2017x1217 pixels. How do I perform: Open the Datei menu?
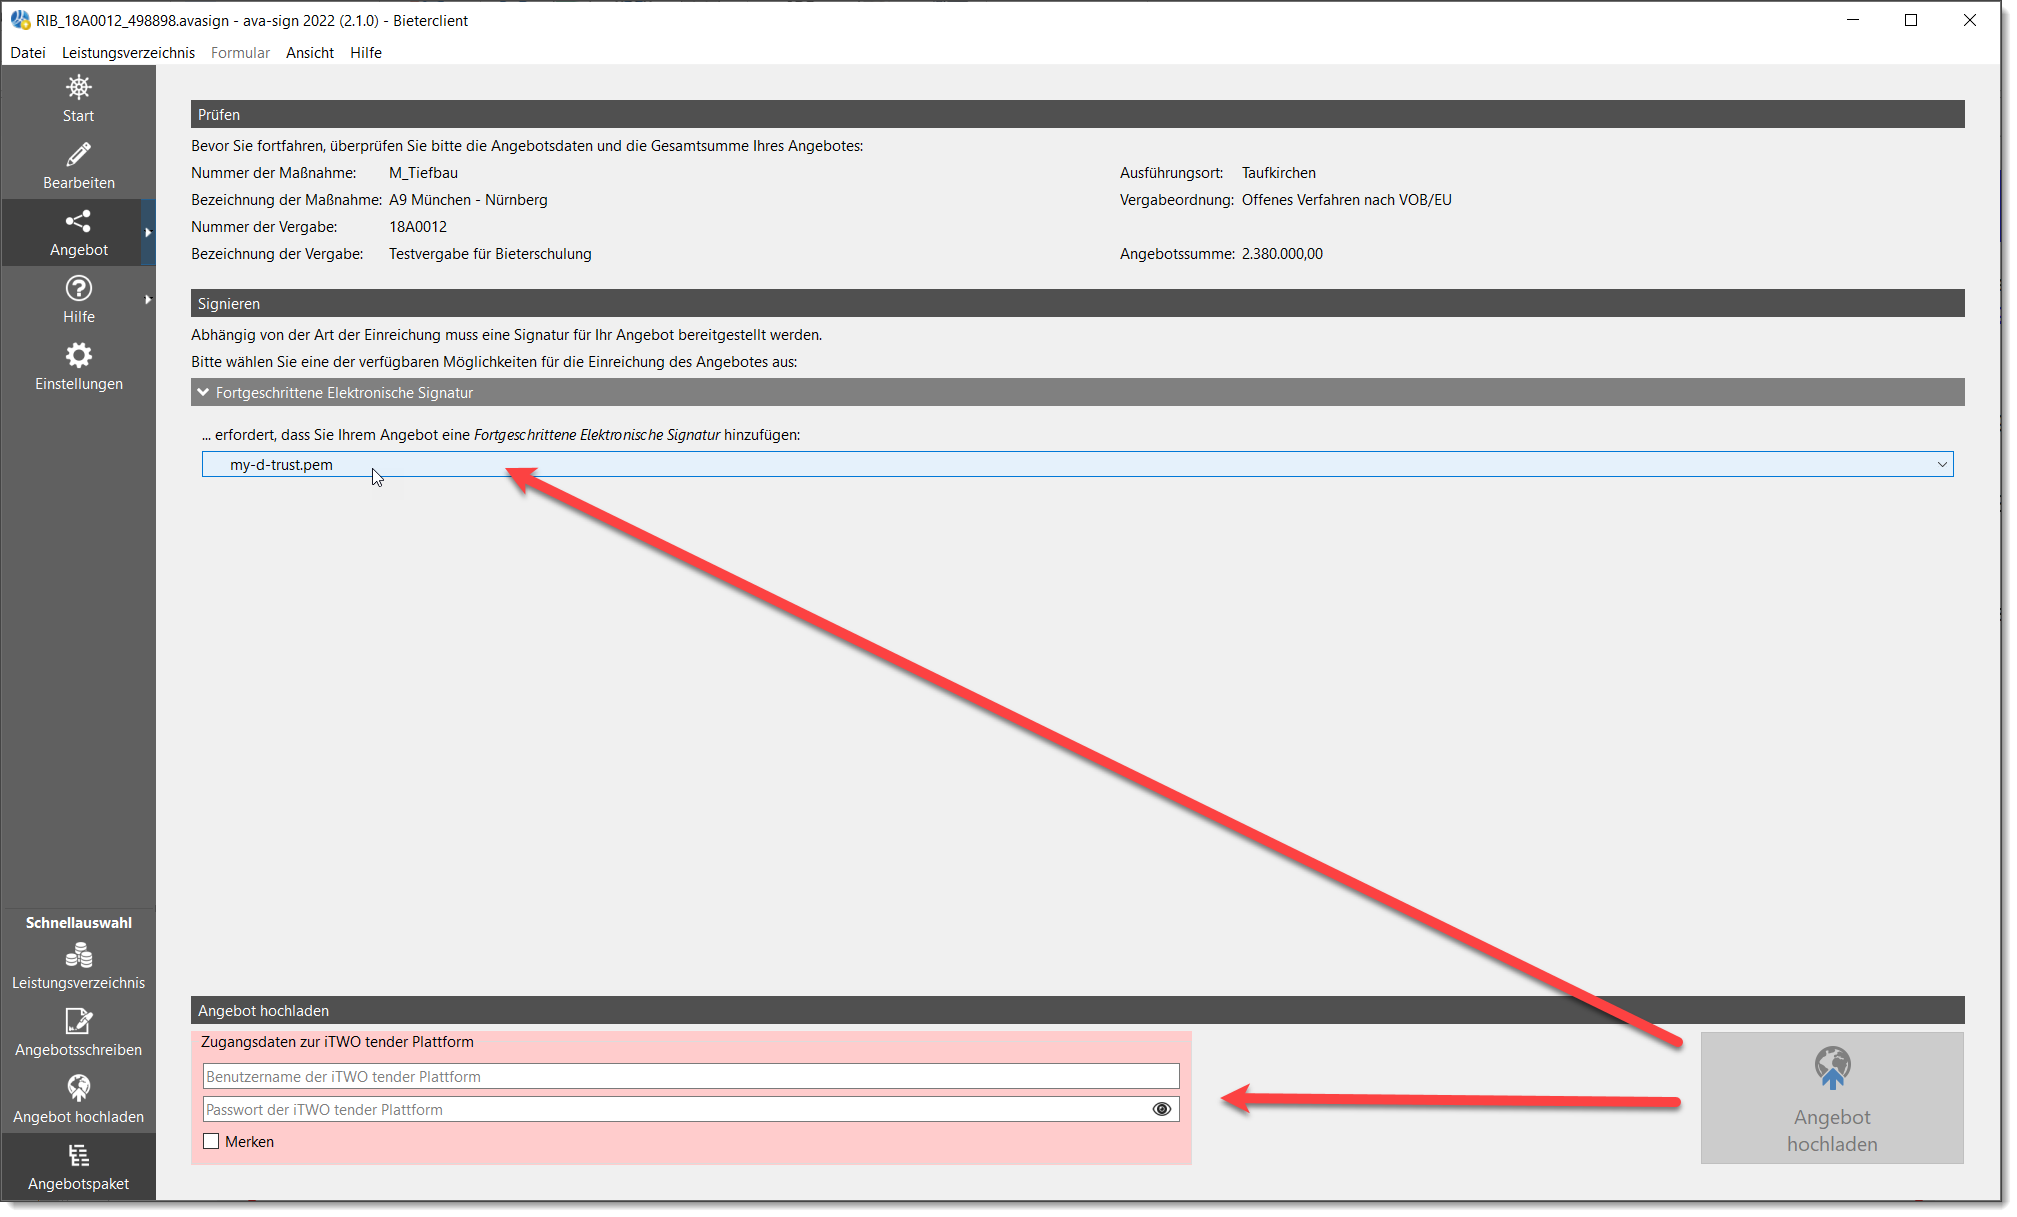click(28, 52)
